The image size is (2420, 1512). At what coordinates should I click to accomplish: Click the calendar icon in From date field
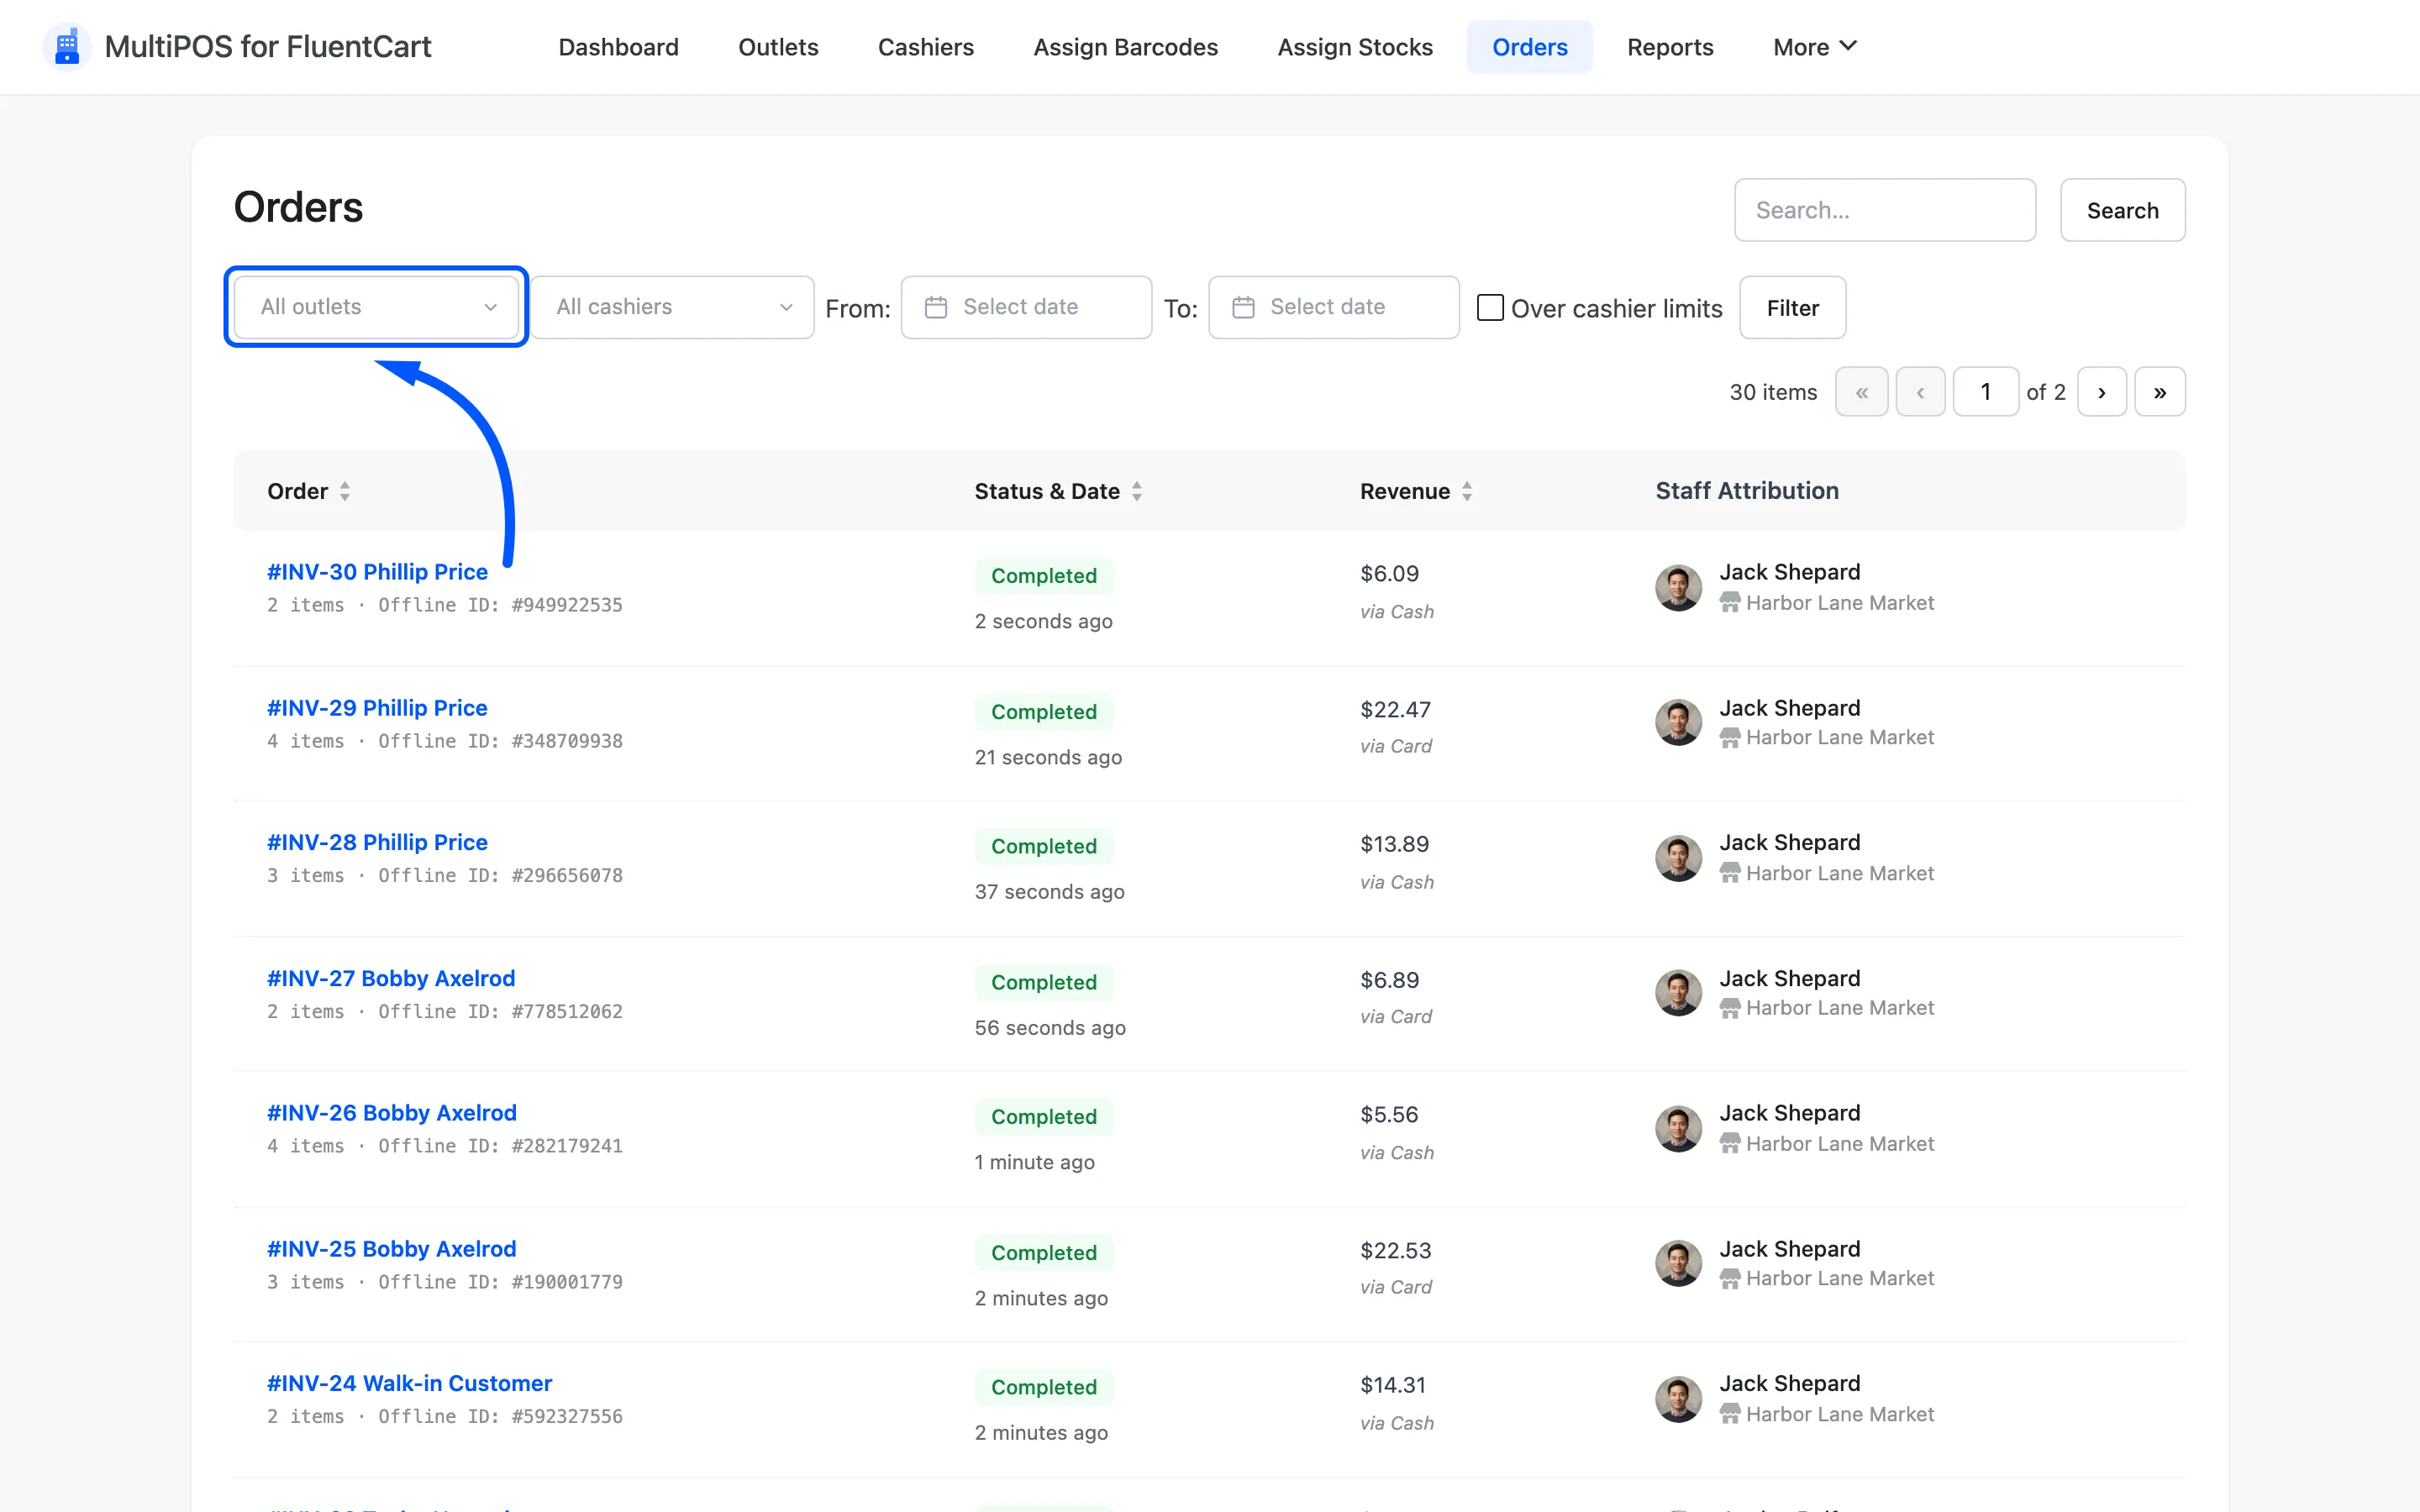tap(936, 307)
